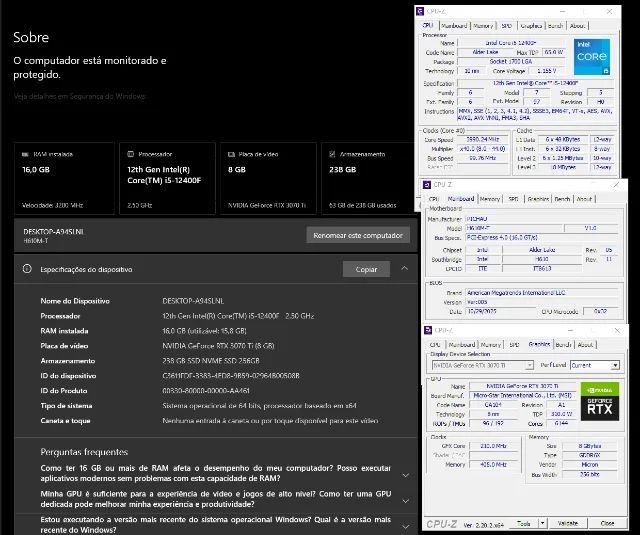Viewport: 640px width, 535px height.
Task: Click the memory Vendor value Micron
Action: point(590,465)
